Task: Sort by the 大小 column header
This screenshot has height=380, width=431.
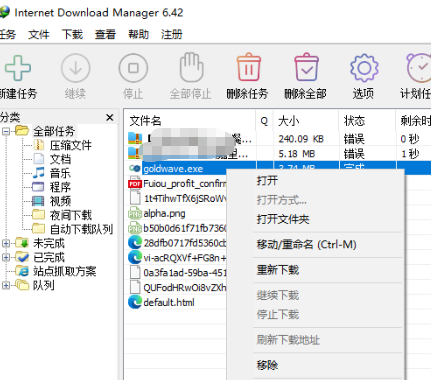Action: [x=306, y=121]
